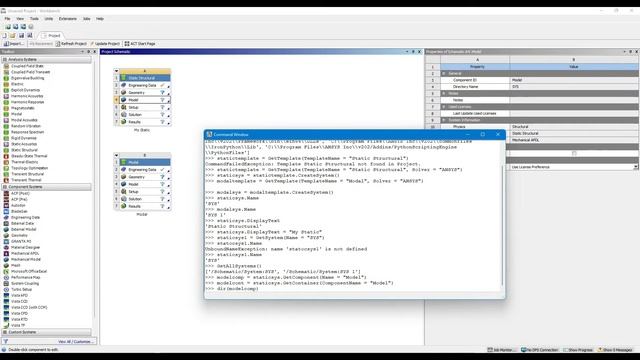This screenshot has height=360, width=640.
Task: Click the Notes value field
Action: (573, 100)
